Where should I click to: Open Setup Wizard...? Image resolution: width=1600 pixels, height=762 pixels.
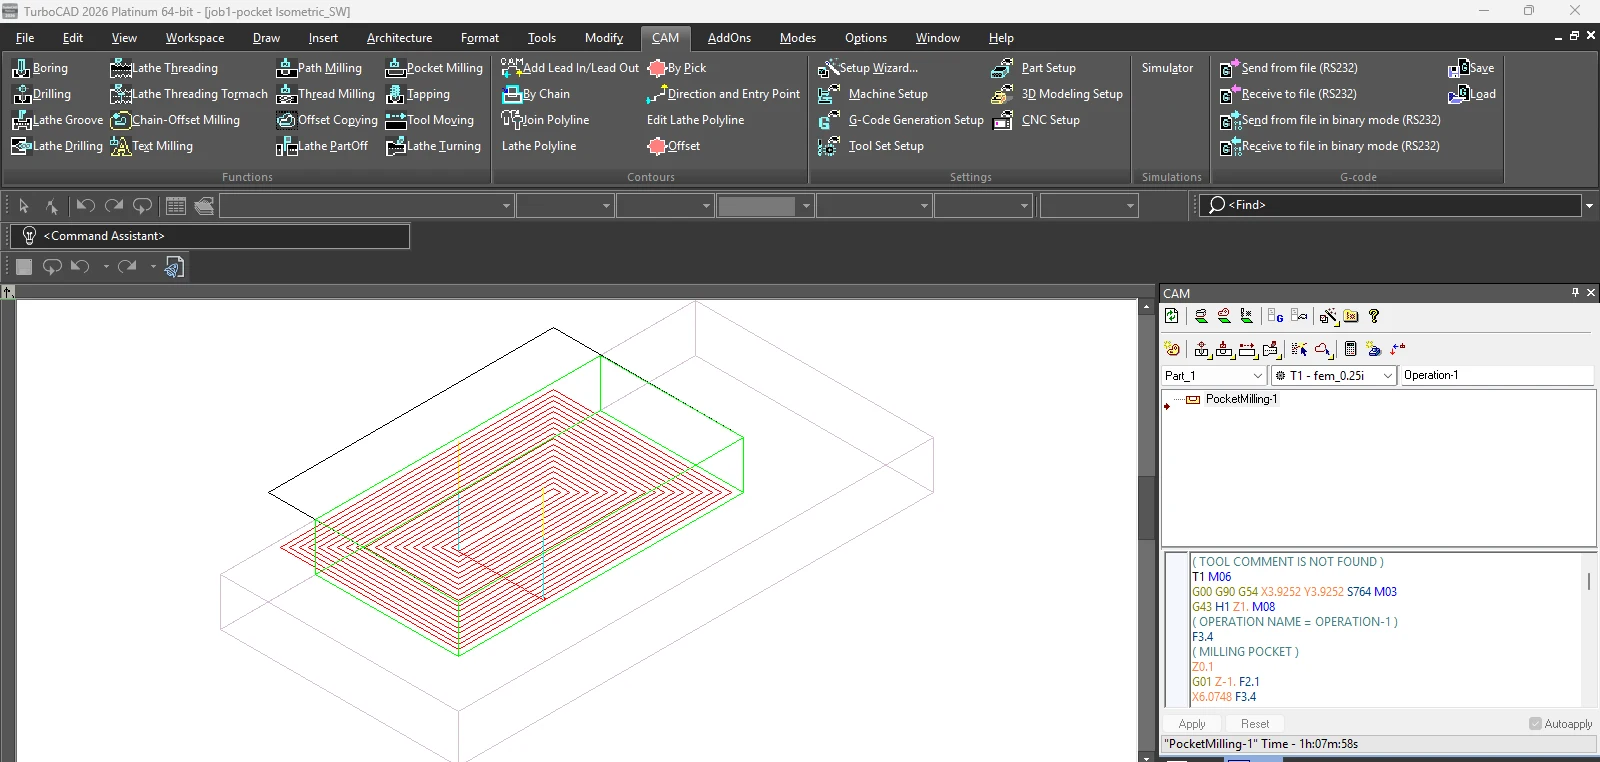tap(868, 68)
